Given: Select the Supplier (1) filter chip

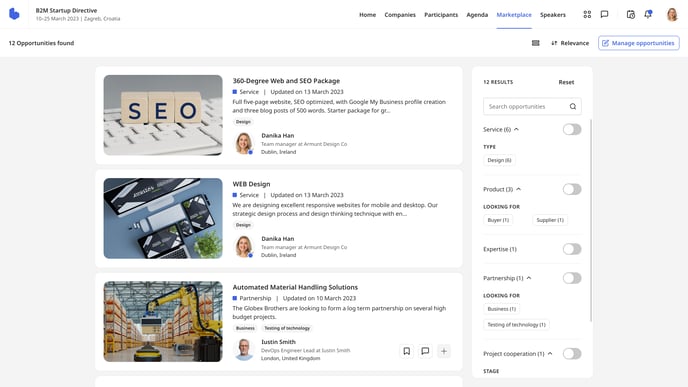Looking at the screenshot, I should [550, 220].
